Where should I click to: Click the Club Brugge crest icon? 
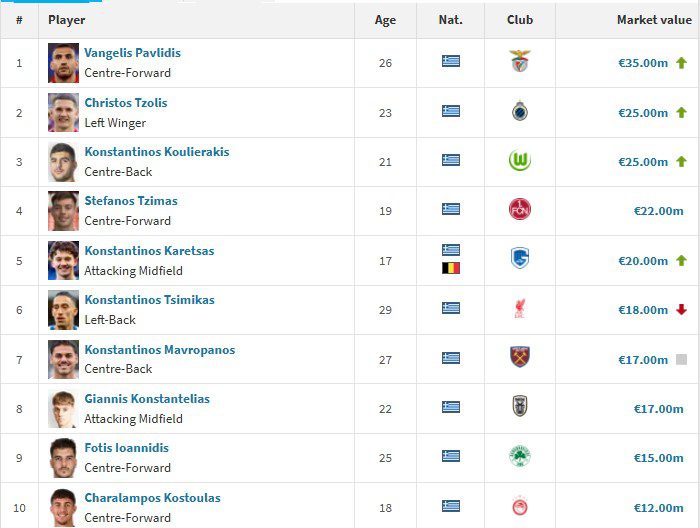click(x=520, y=112)
